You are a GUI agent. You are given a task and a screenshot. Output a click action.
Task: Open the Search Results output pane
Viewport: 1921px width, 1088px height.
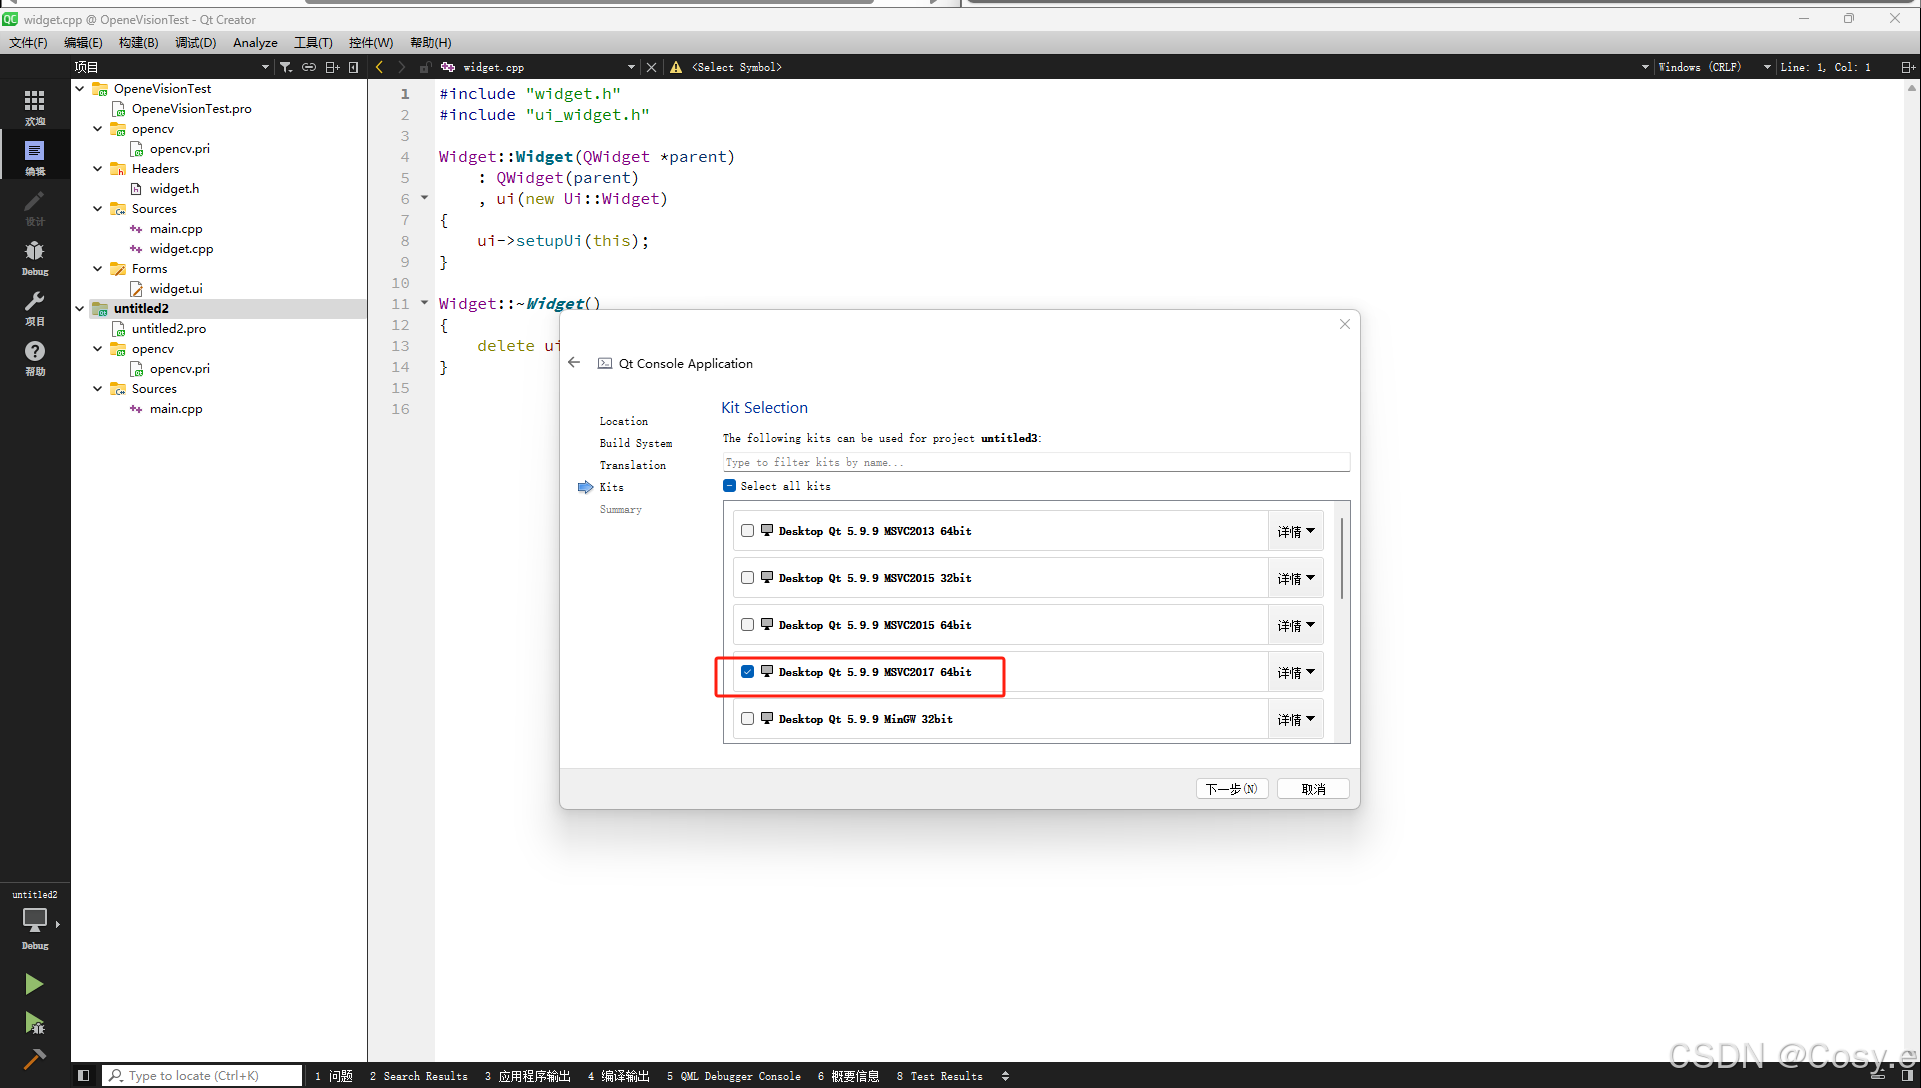pos(419,1076)
